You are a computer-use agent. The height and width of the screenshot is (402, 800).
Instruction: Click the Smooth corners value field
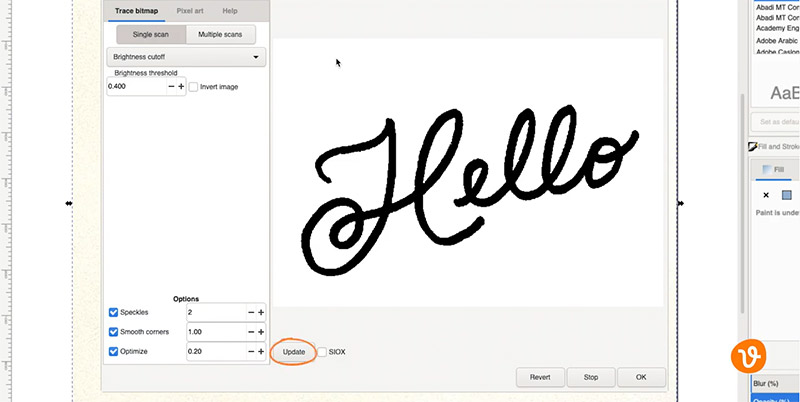[216, 332]
